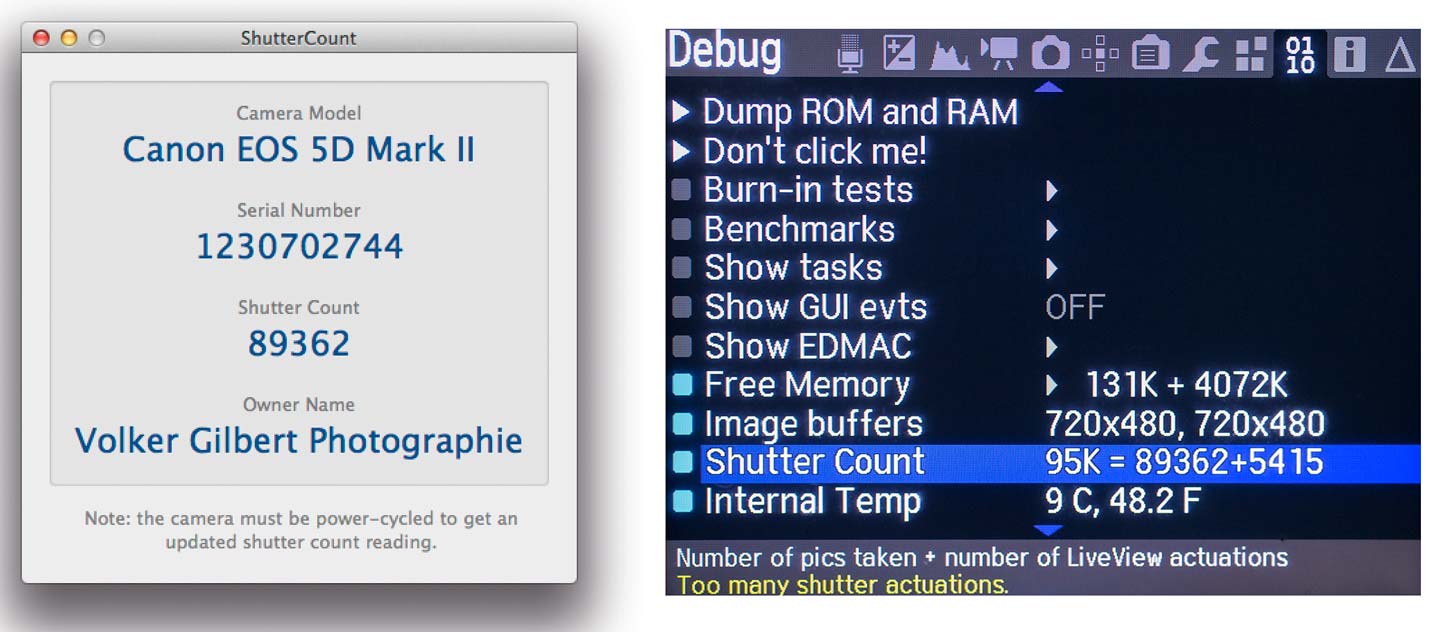The width and height of the screenshot is (1440, 632).
Task: Click grey indicator beside Burn-in tests
Action: (682, 190)
